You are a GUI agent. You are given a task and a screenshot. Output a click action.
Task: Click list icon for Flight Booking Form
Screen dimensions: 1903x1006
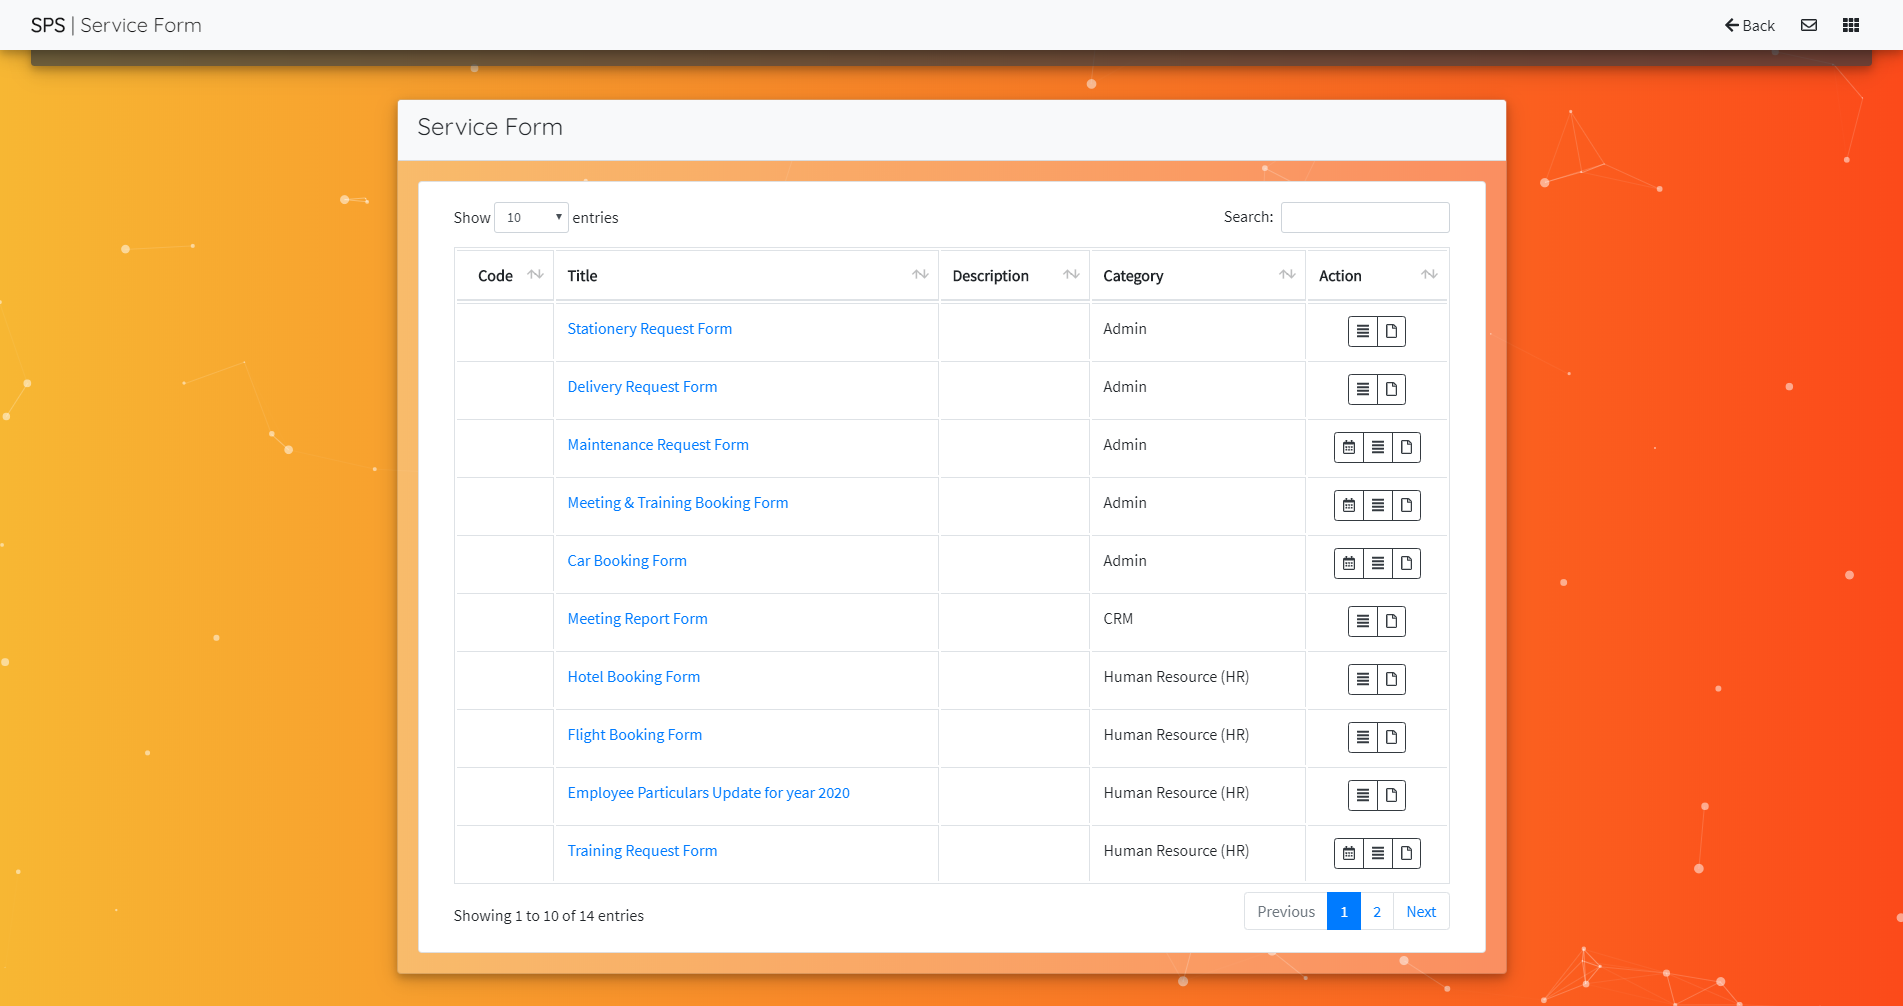(1363, 737)
